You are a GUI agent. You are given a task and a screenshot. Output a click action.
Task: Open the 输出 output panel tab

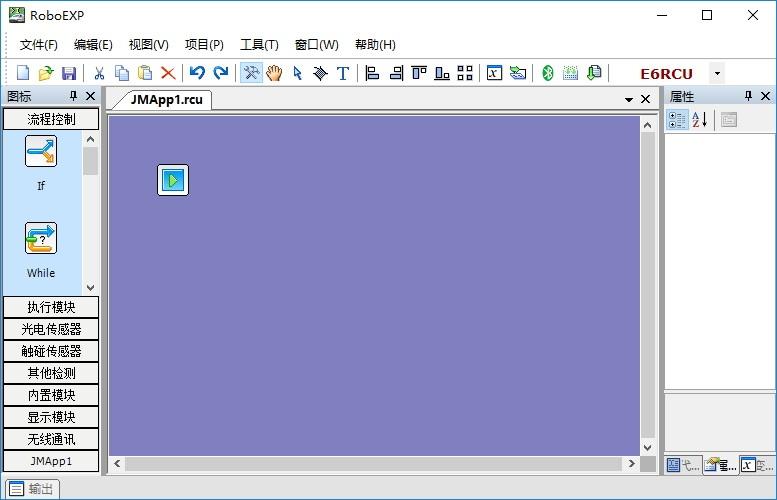[32, 489]
